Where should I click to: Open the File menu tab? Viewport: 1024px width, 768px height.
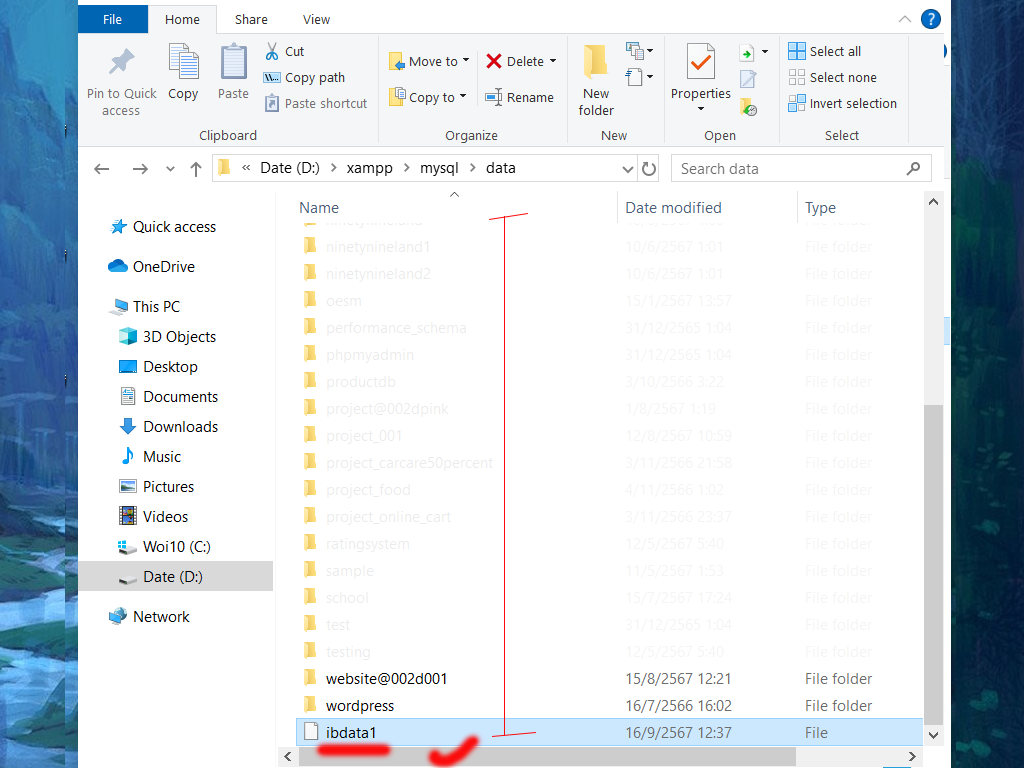[113, 19]
